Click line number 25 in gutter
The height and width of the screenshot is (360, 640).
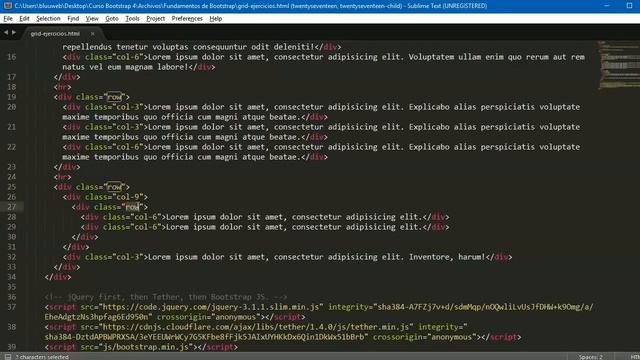(11, 187)
